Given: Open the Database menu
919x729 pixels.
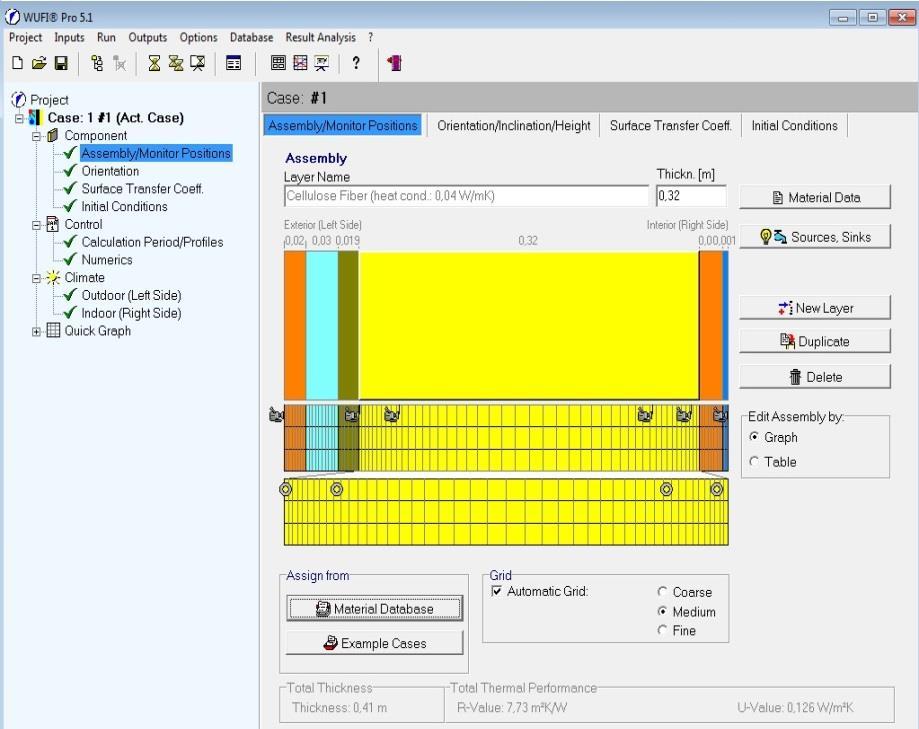Looking at the screenshot, I should [251, 38].
